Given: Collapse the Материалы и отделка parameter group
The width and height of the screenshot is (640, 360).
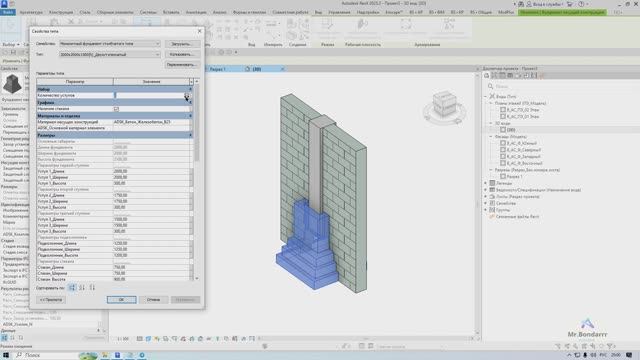Looking at the screenshot, I should click(x=190, y=116).
